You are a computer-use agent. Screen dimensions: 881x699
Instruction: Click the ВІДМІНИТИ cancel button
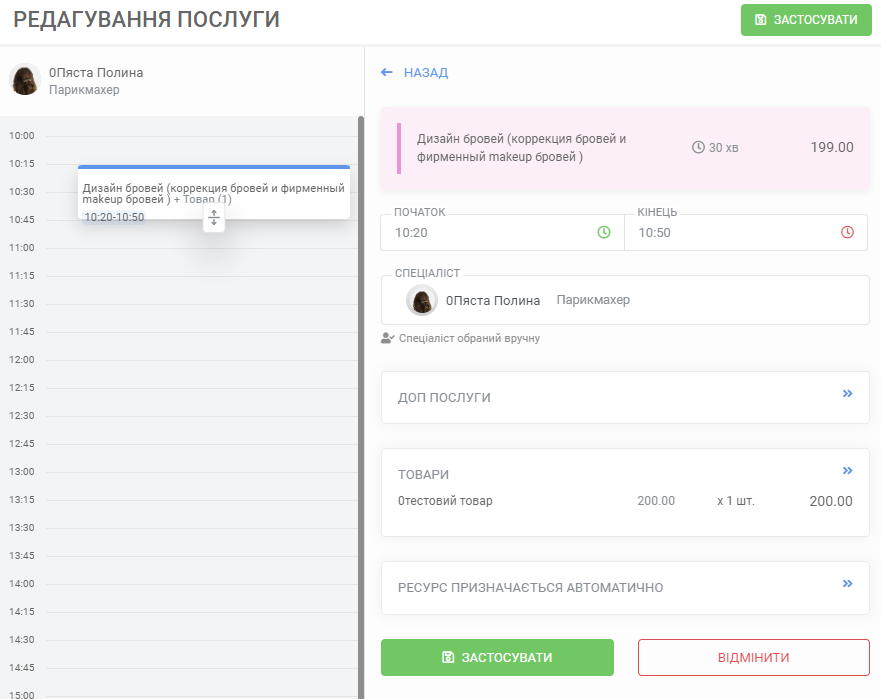(754, 658)
